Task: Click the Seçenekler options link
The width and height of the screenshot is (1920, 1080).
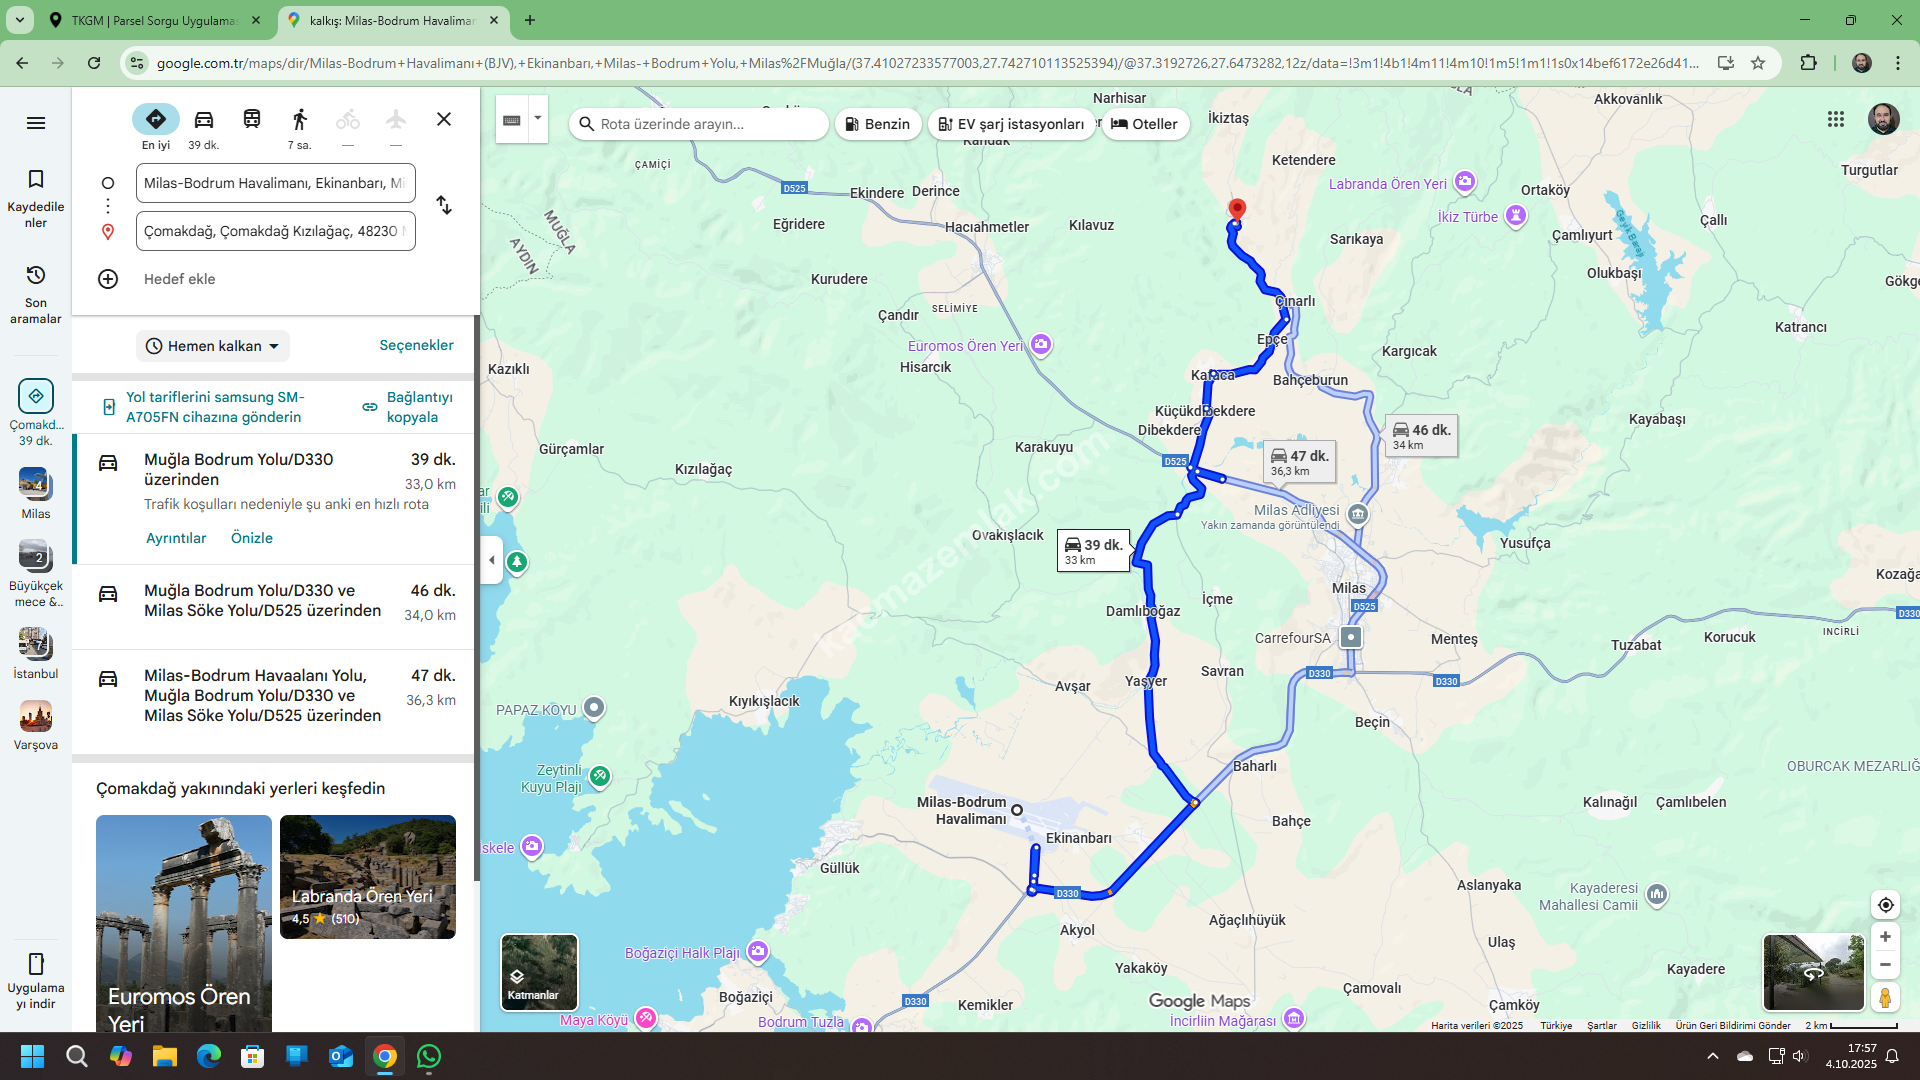Action: click(416, 345)
